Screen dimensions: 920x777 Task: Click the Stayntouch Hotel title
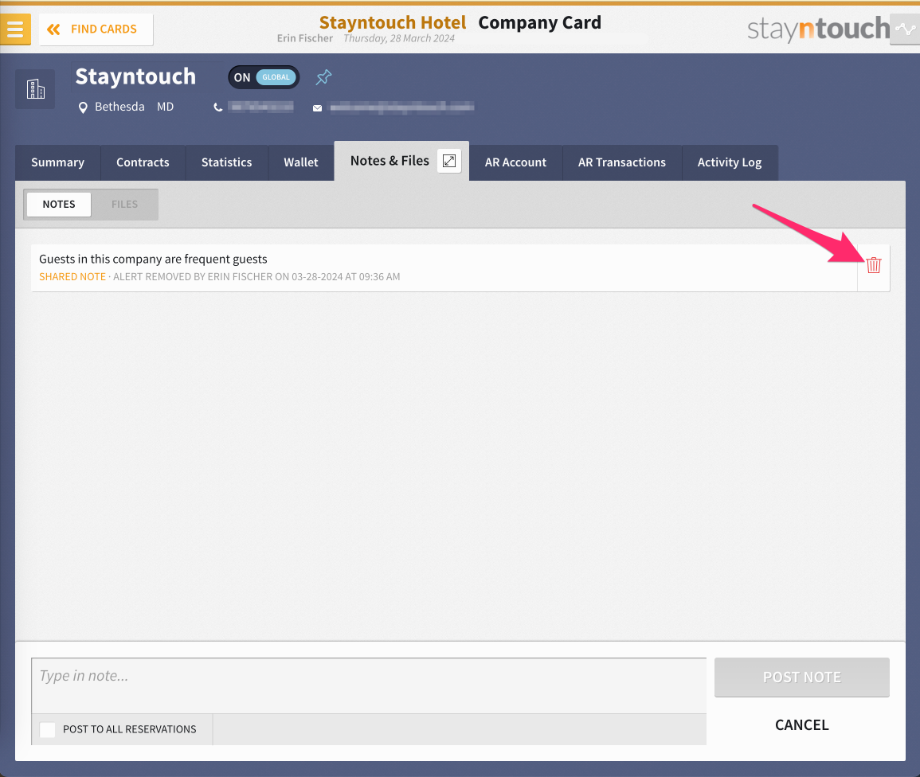coord(393,22)
